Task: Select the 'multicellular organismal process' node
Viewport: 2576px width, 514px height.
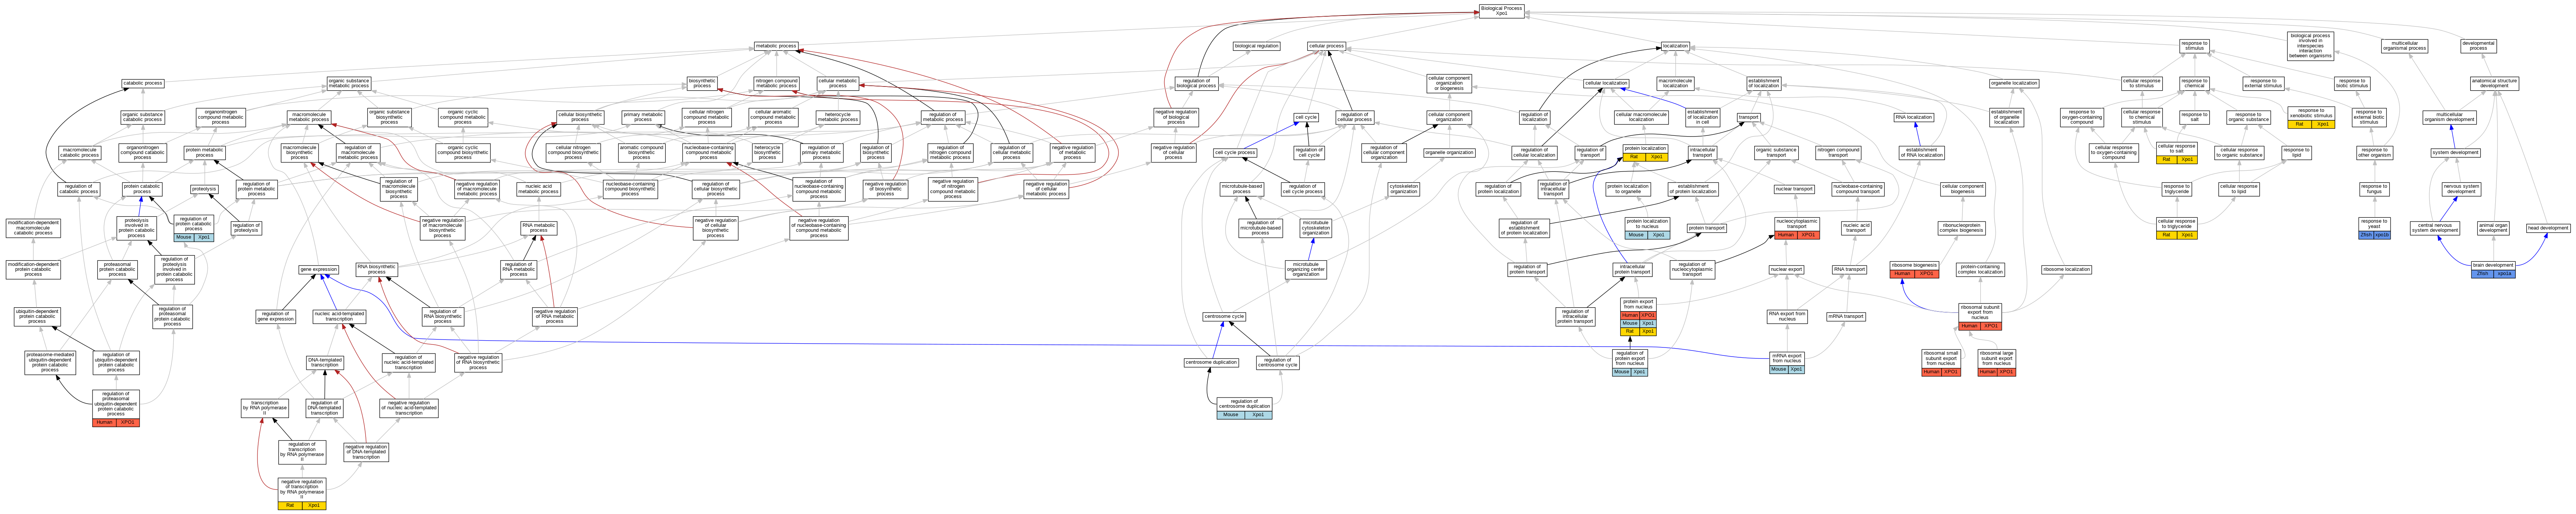Action: (x=2403, y=46)
